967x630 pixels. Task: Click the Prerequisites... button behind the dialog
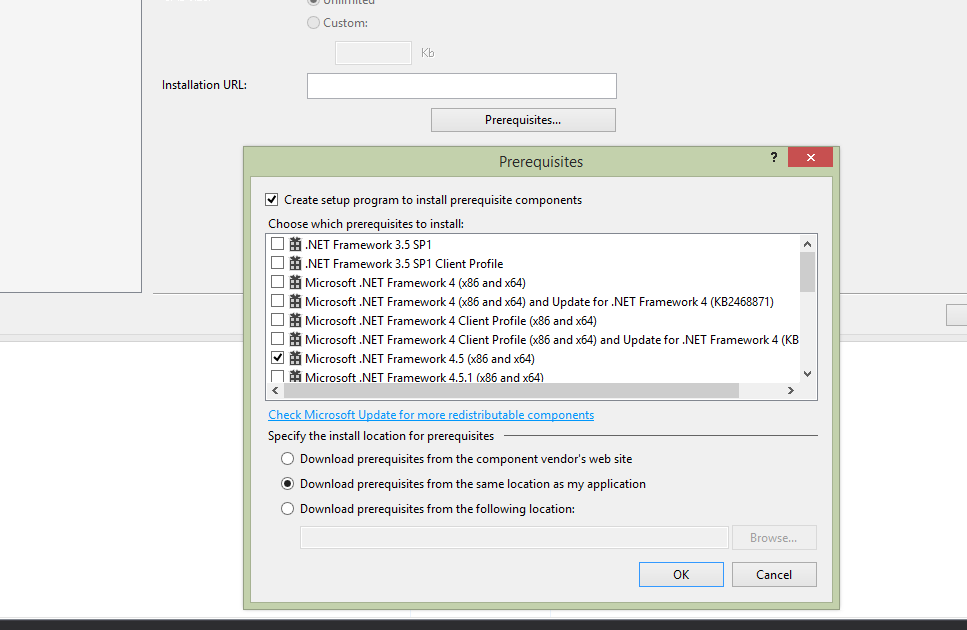coord(522,119)
